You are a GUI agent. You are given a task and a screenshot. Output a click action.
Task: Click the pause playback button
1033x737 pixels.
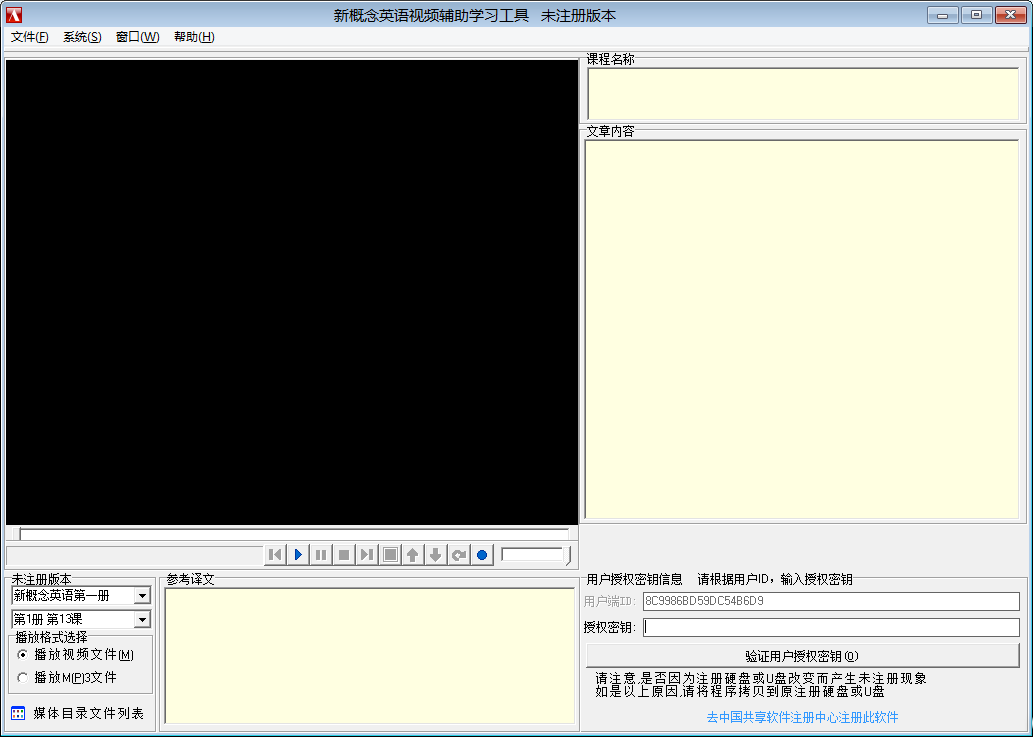coord(321,555)
